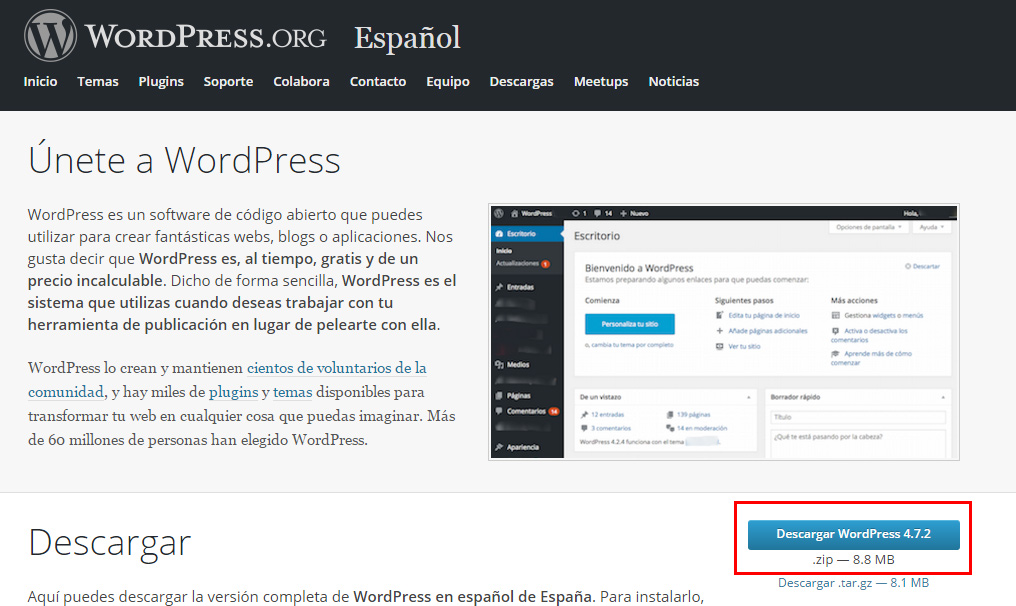Click the 'Descargar' section heading
This screenshot has width=1016, height=606.
tap(110, 543)
